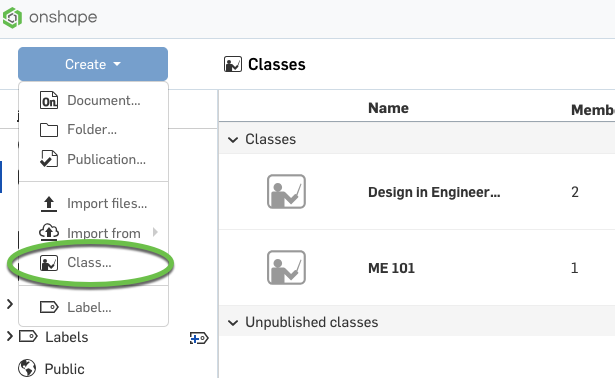Click the Label... tag icon in menu

(49, 307)
